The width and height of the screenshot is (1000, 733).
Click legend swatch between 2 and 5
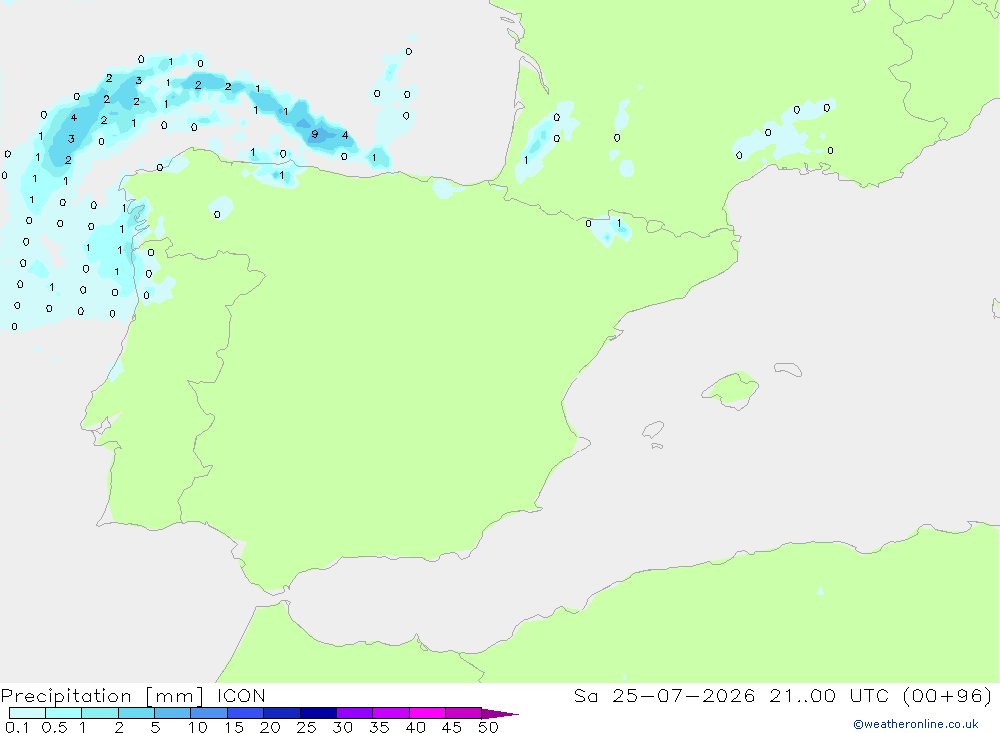coord(136,713)
